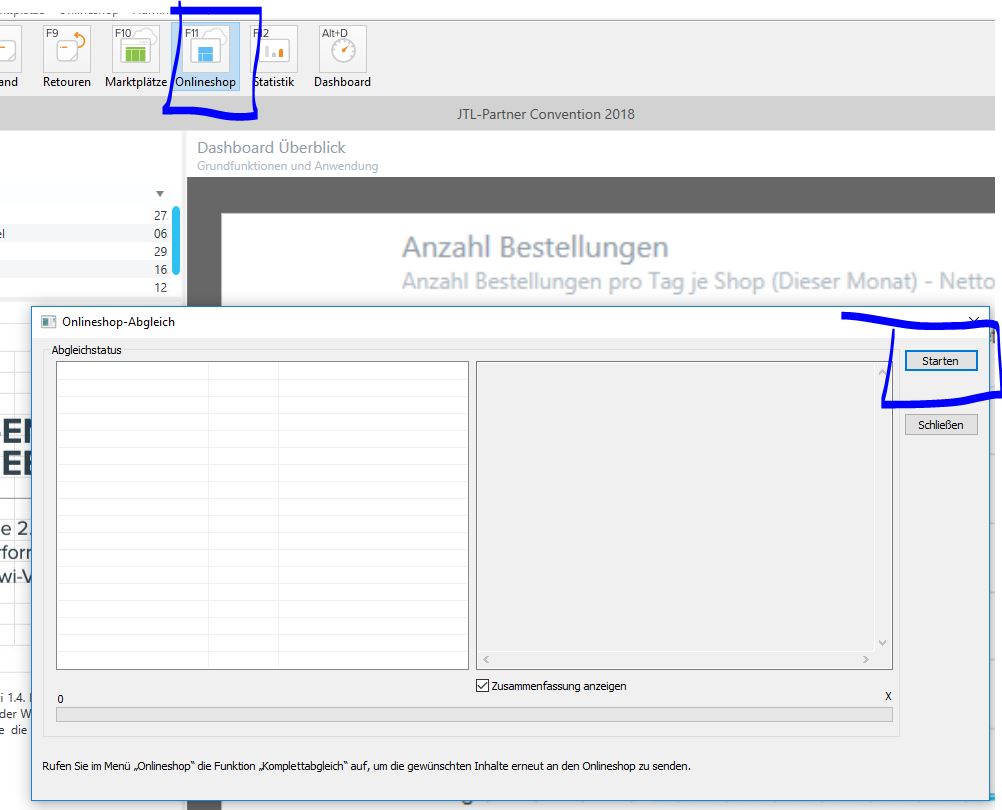
Task: Click the JTL-Partner Convention 2018 banner text
Action: coord(546,114)
